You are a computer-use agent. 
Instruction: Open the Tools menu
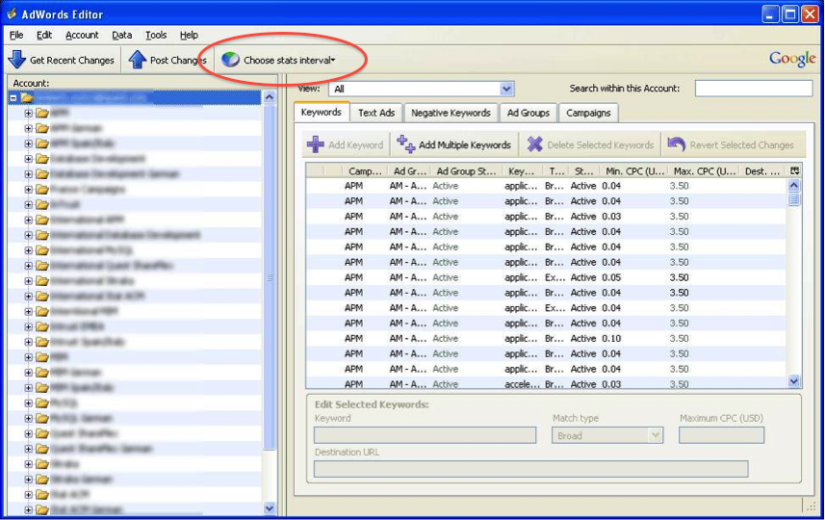coord(156,35)
